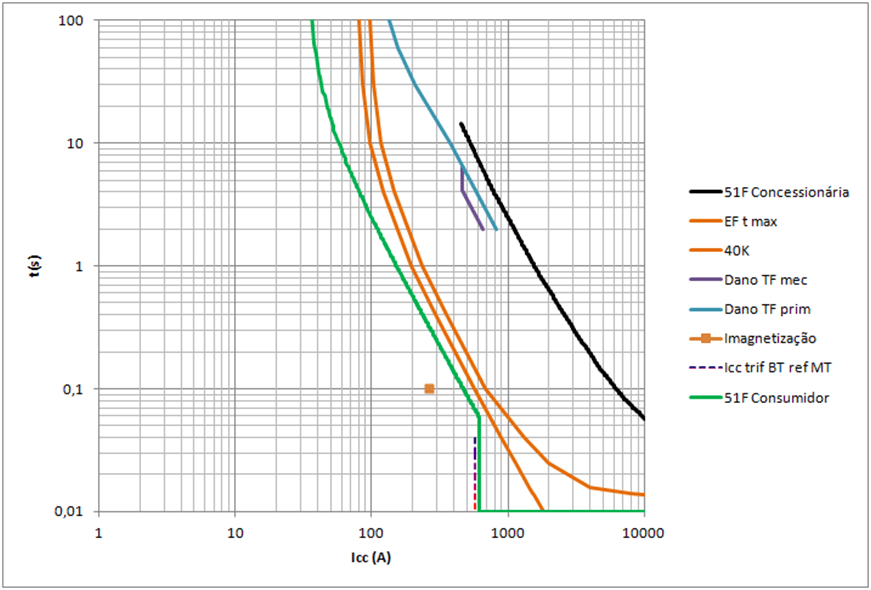871x590 pixels.
Task: Select the dashed line swatch for Icc trif BT ref MT
Action: [705, 368]
